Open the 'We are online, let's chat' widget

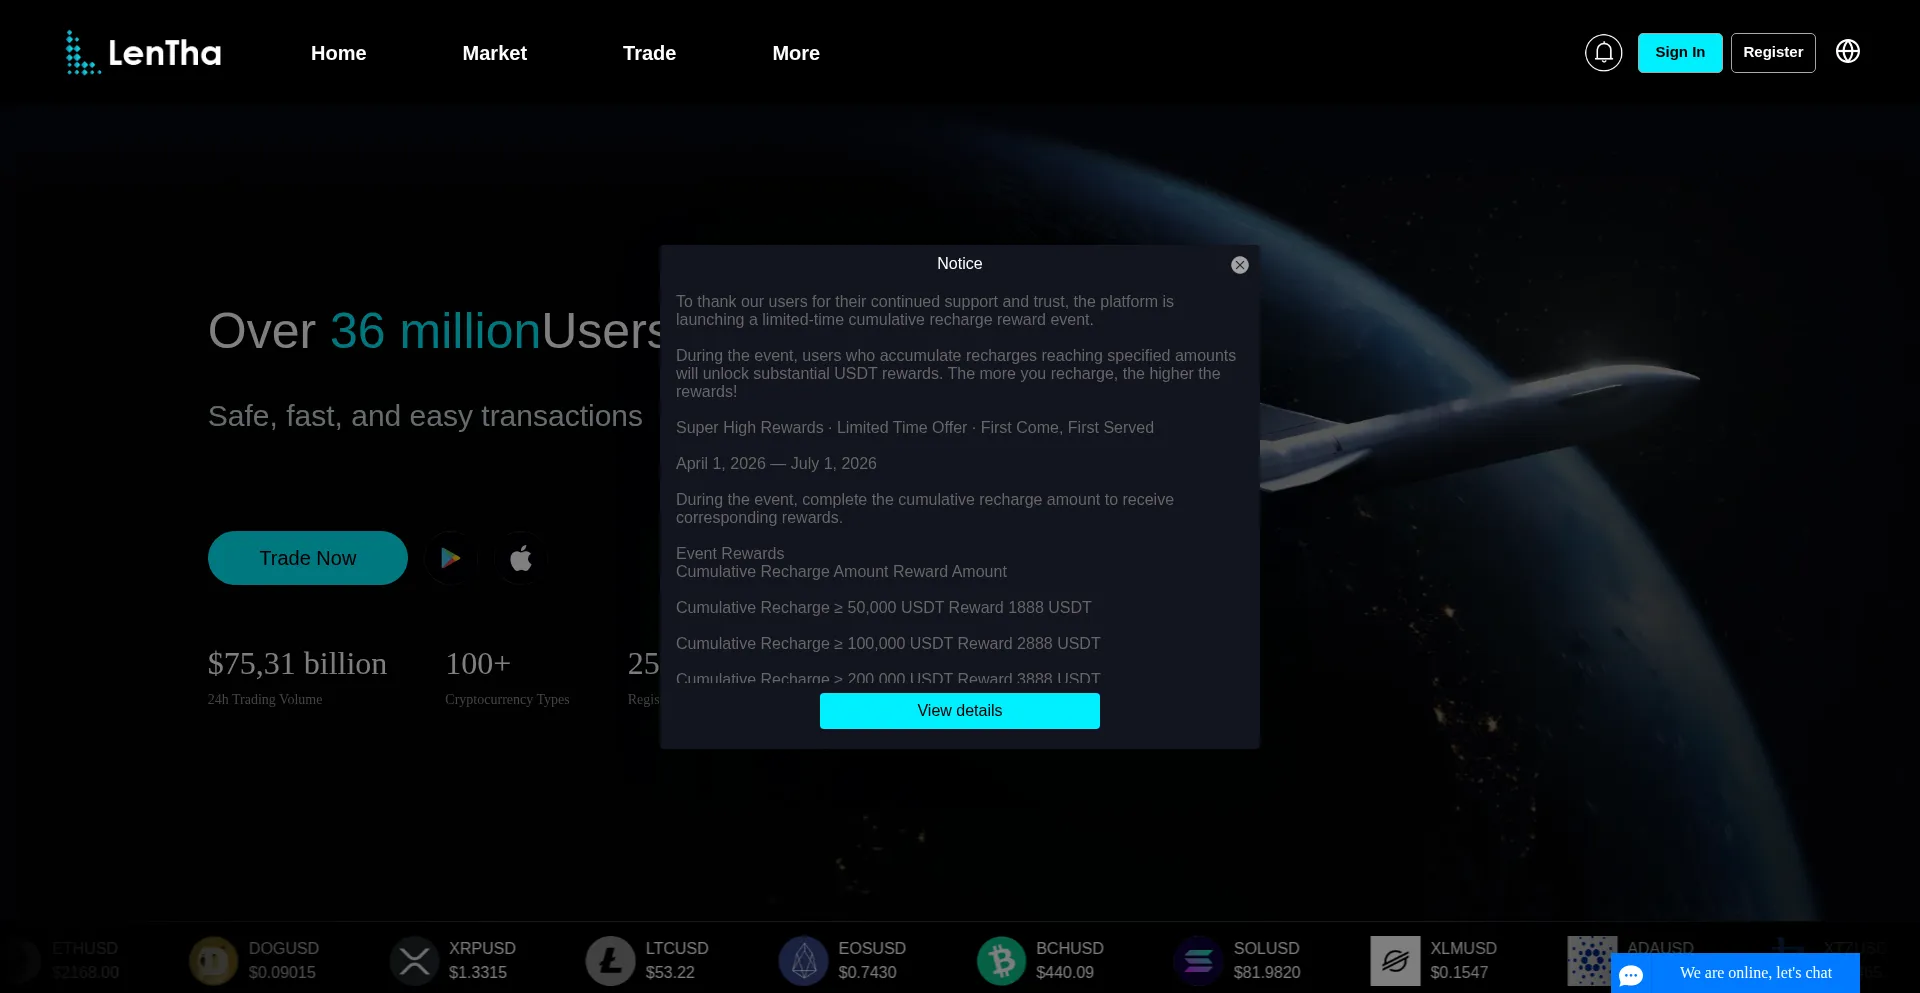click(x=1735, y=973)
